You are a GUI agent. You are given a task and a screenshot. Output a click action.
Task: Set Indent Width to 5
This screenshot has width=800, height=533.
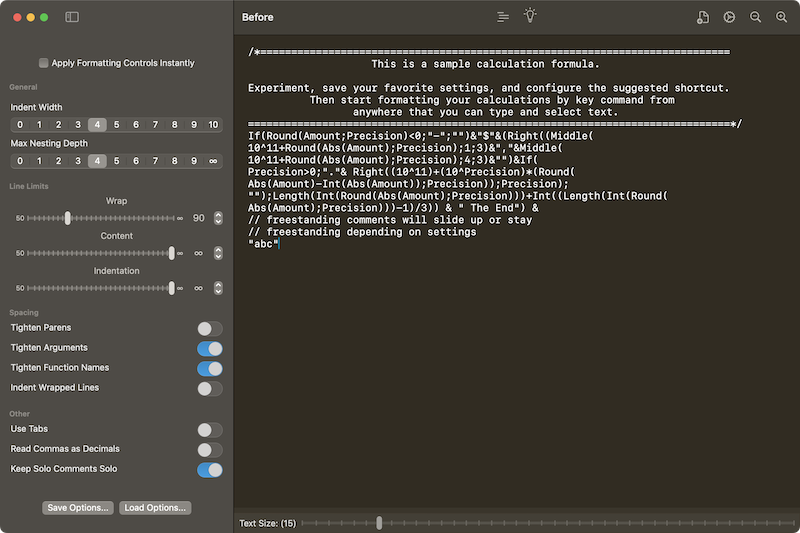116,124
